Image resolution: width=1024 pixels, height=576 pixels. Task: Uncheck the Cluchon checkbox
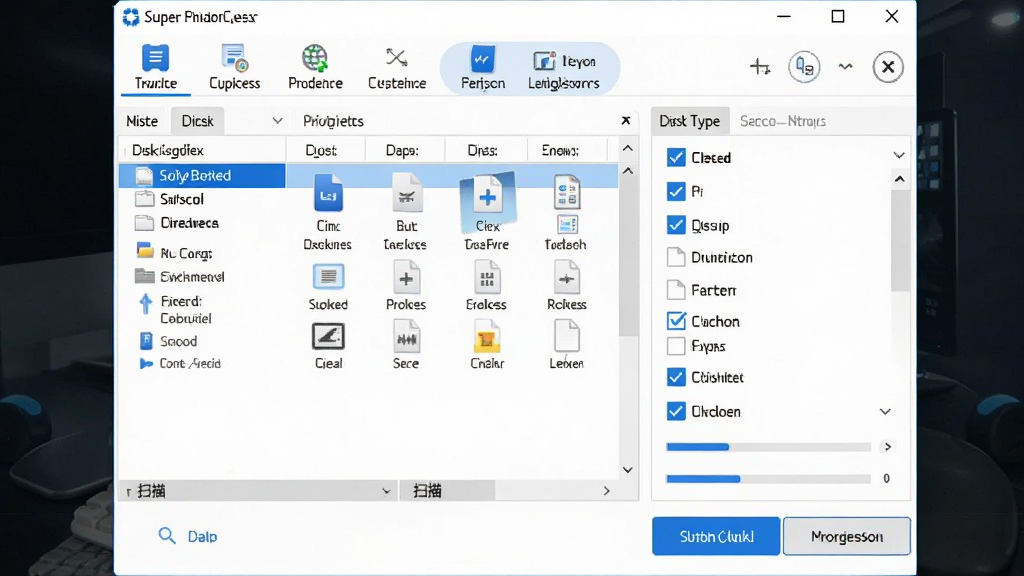point(676,321)
